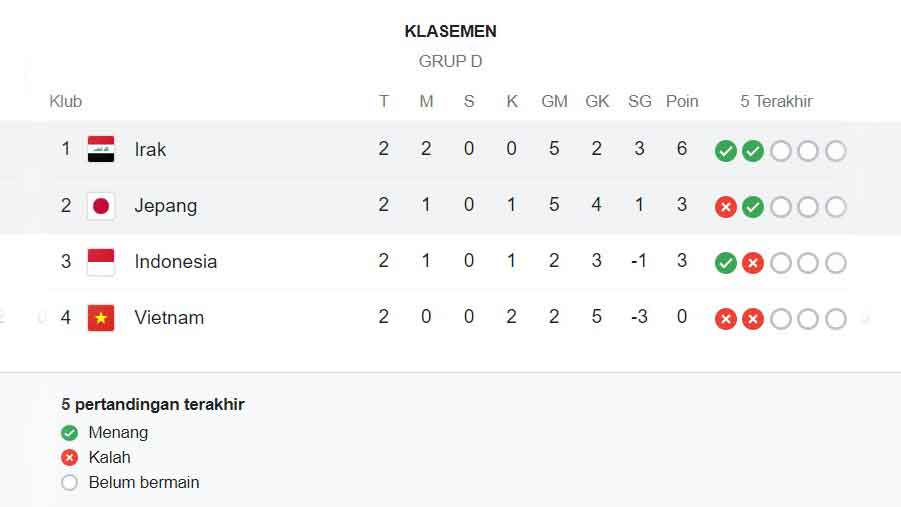This screenshot has height=507, width=901.
Task: Click the Irak flag icon
Action: click(x=100, y=149)
